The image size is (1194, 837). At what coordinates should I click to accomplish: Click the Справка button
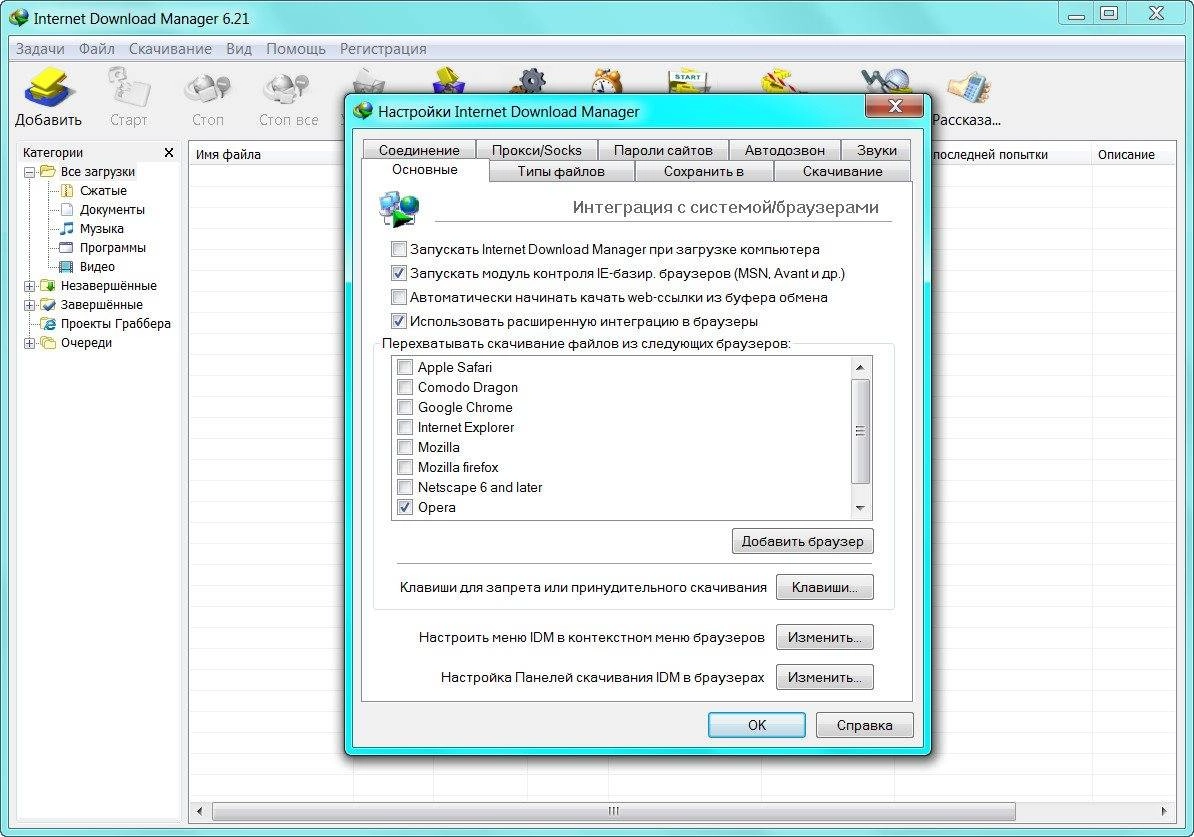tap(864, 725)
